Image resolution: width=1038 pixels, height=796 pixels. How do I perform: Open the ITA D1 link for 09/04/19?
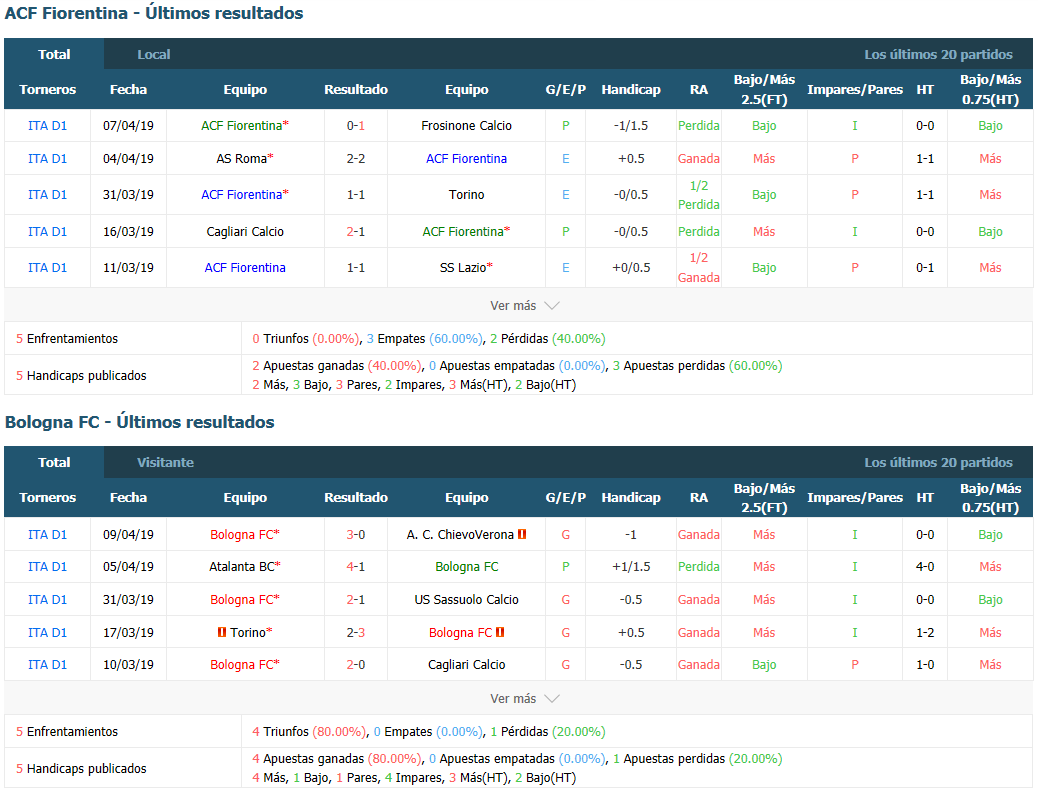click(48, 534)
